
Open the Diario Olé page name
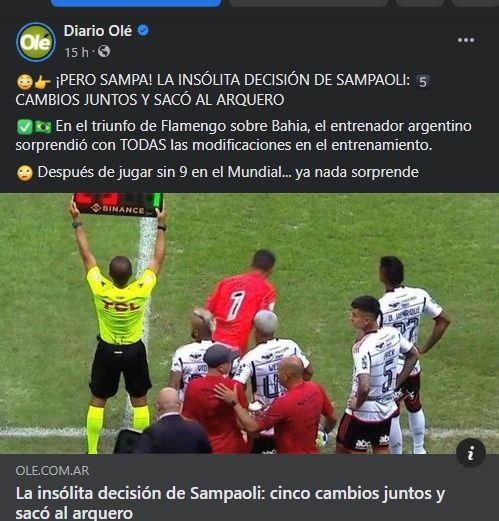point(98,31)
